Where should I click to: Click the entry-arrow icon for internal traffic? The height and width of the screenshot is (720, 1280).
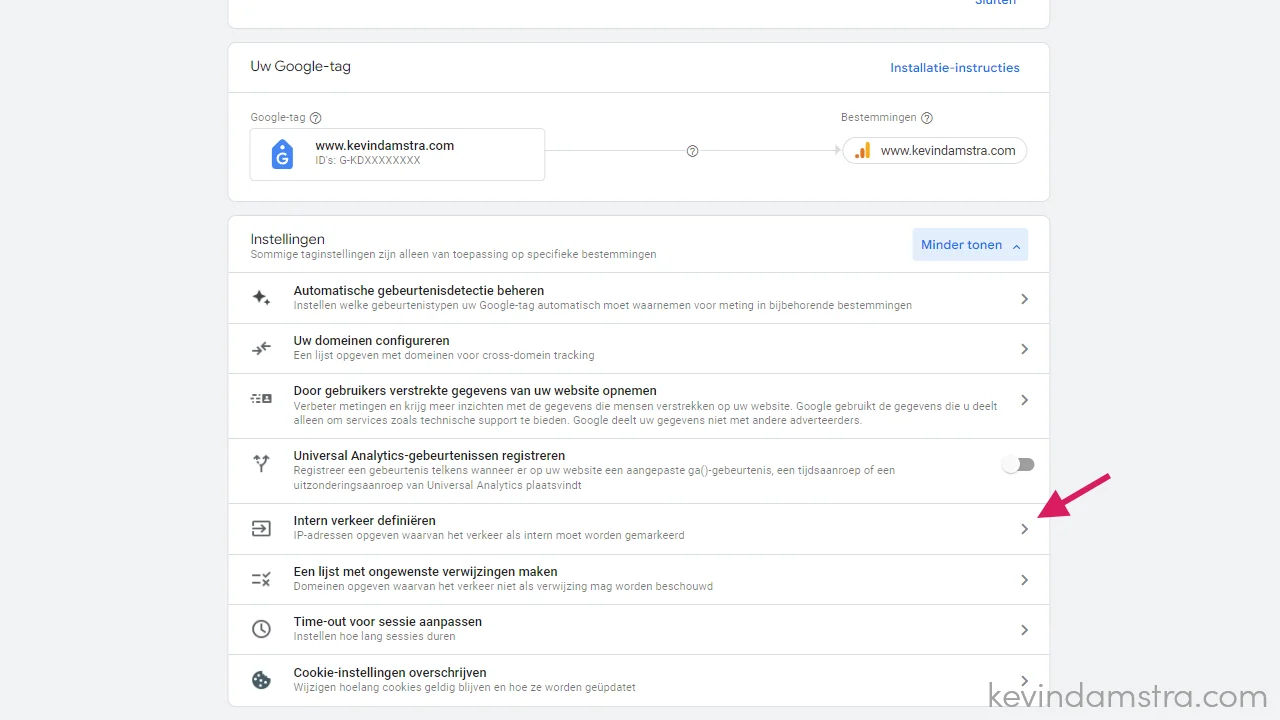pos(261,528)
